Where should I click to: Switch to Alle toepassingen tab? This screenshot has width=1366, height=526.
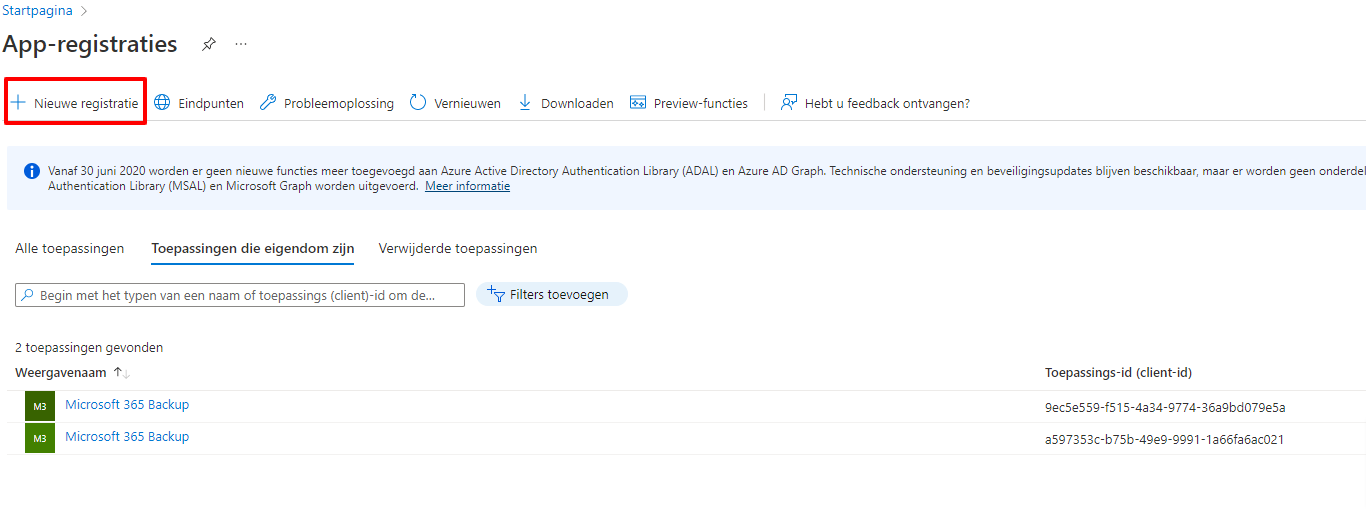[70, 248]
